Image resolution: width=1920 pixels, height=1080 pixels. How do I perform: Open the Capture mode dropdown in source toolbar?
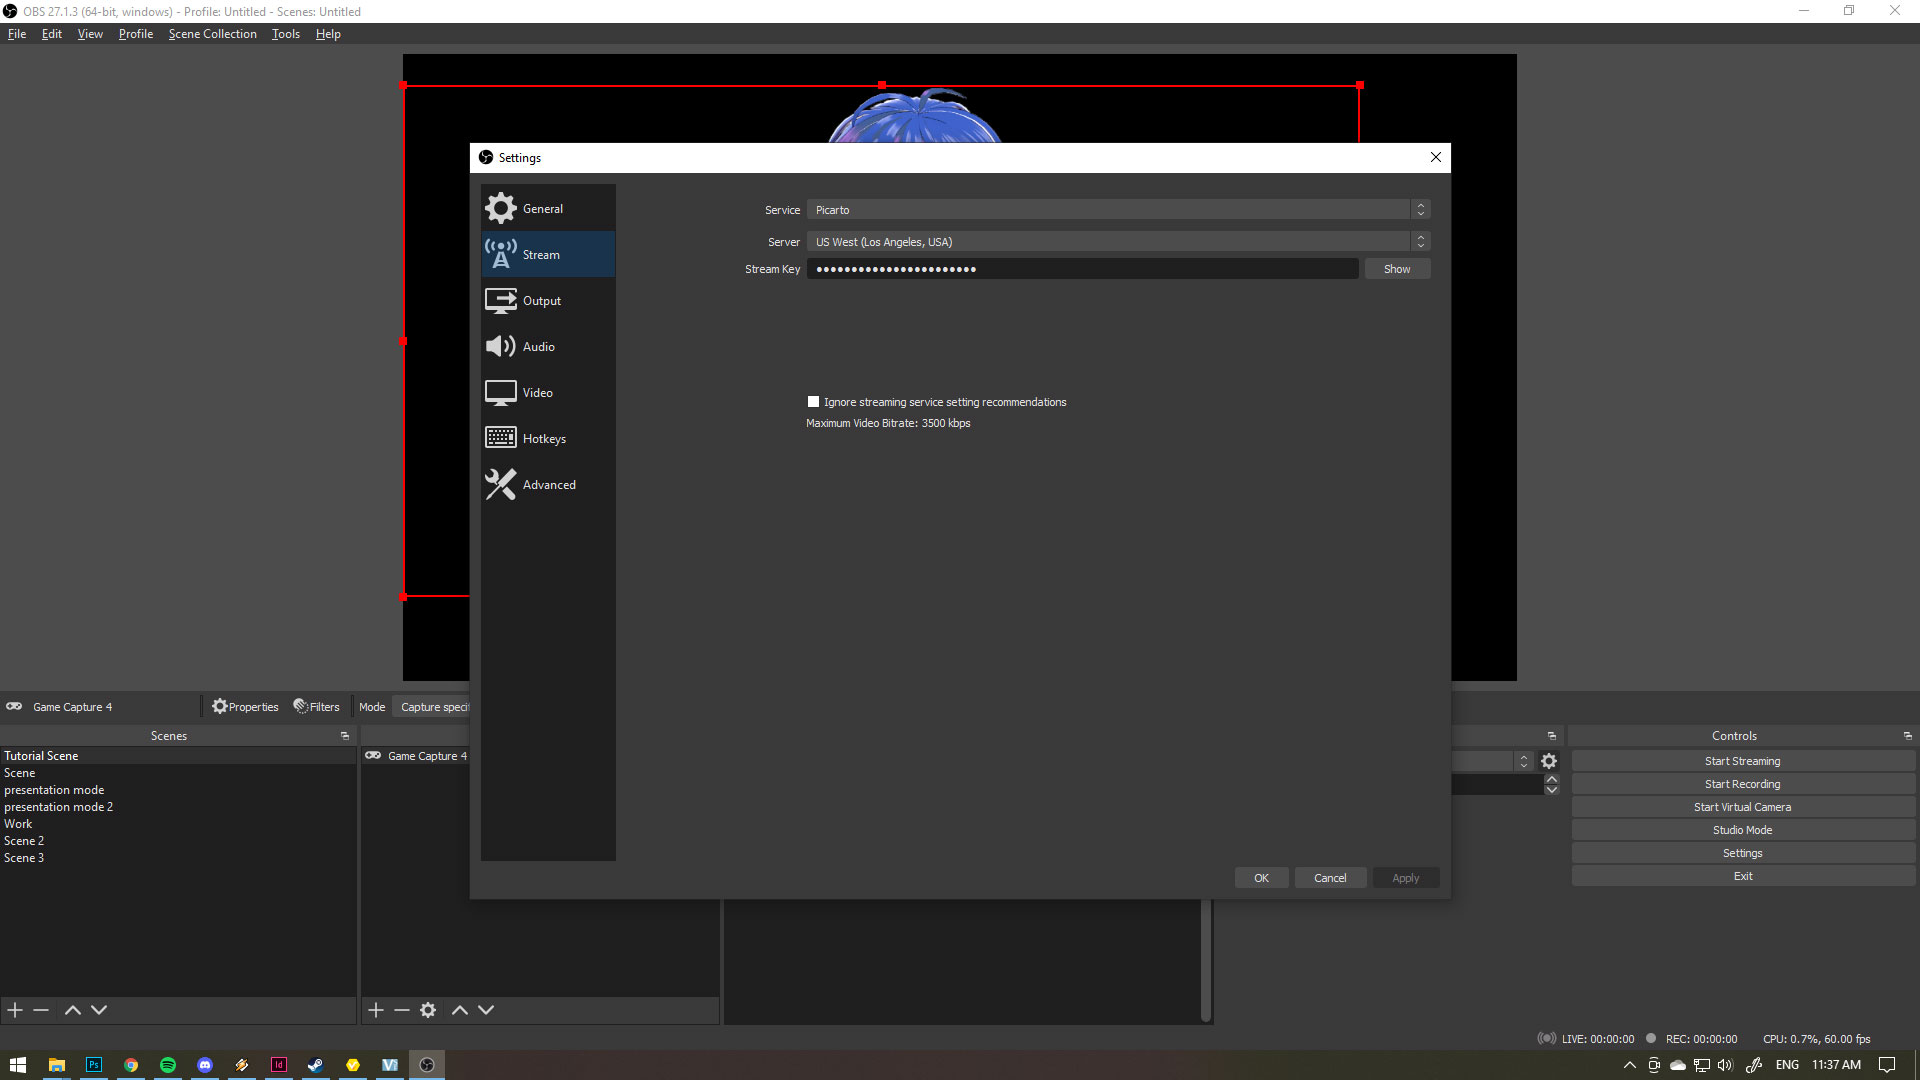(x=432, y=707)
